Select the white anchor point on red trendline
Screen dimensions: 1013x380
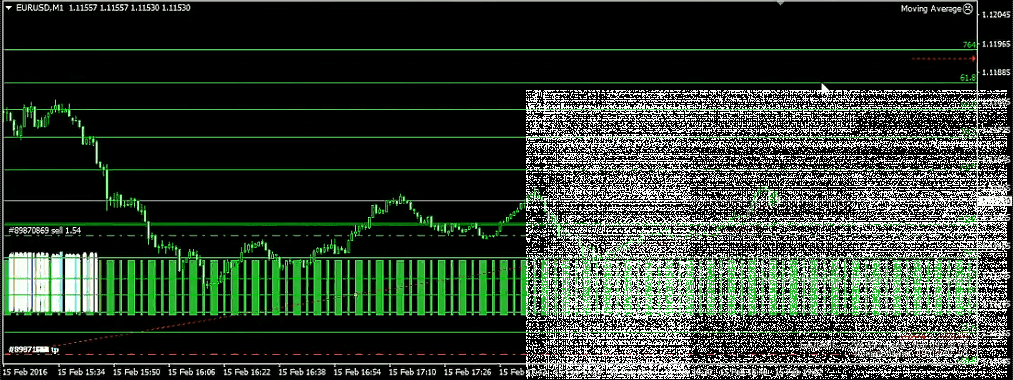point(355,295)
